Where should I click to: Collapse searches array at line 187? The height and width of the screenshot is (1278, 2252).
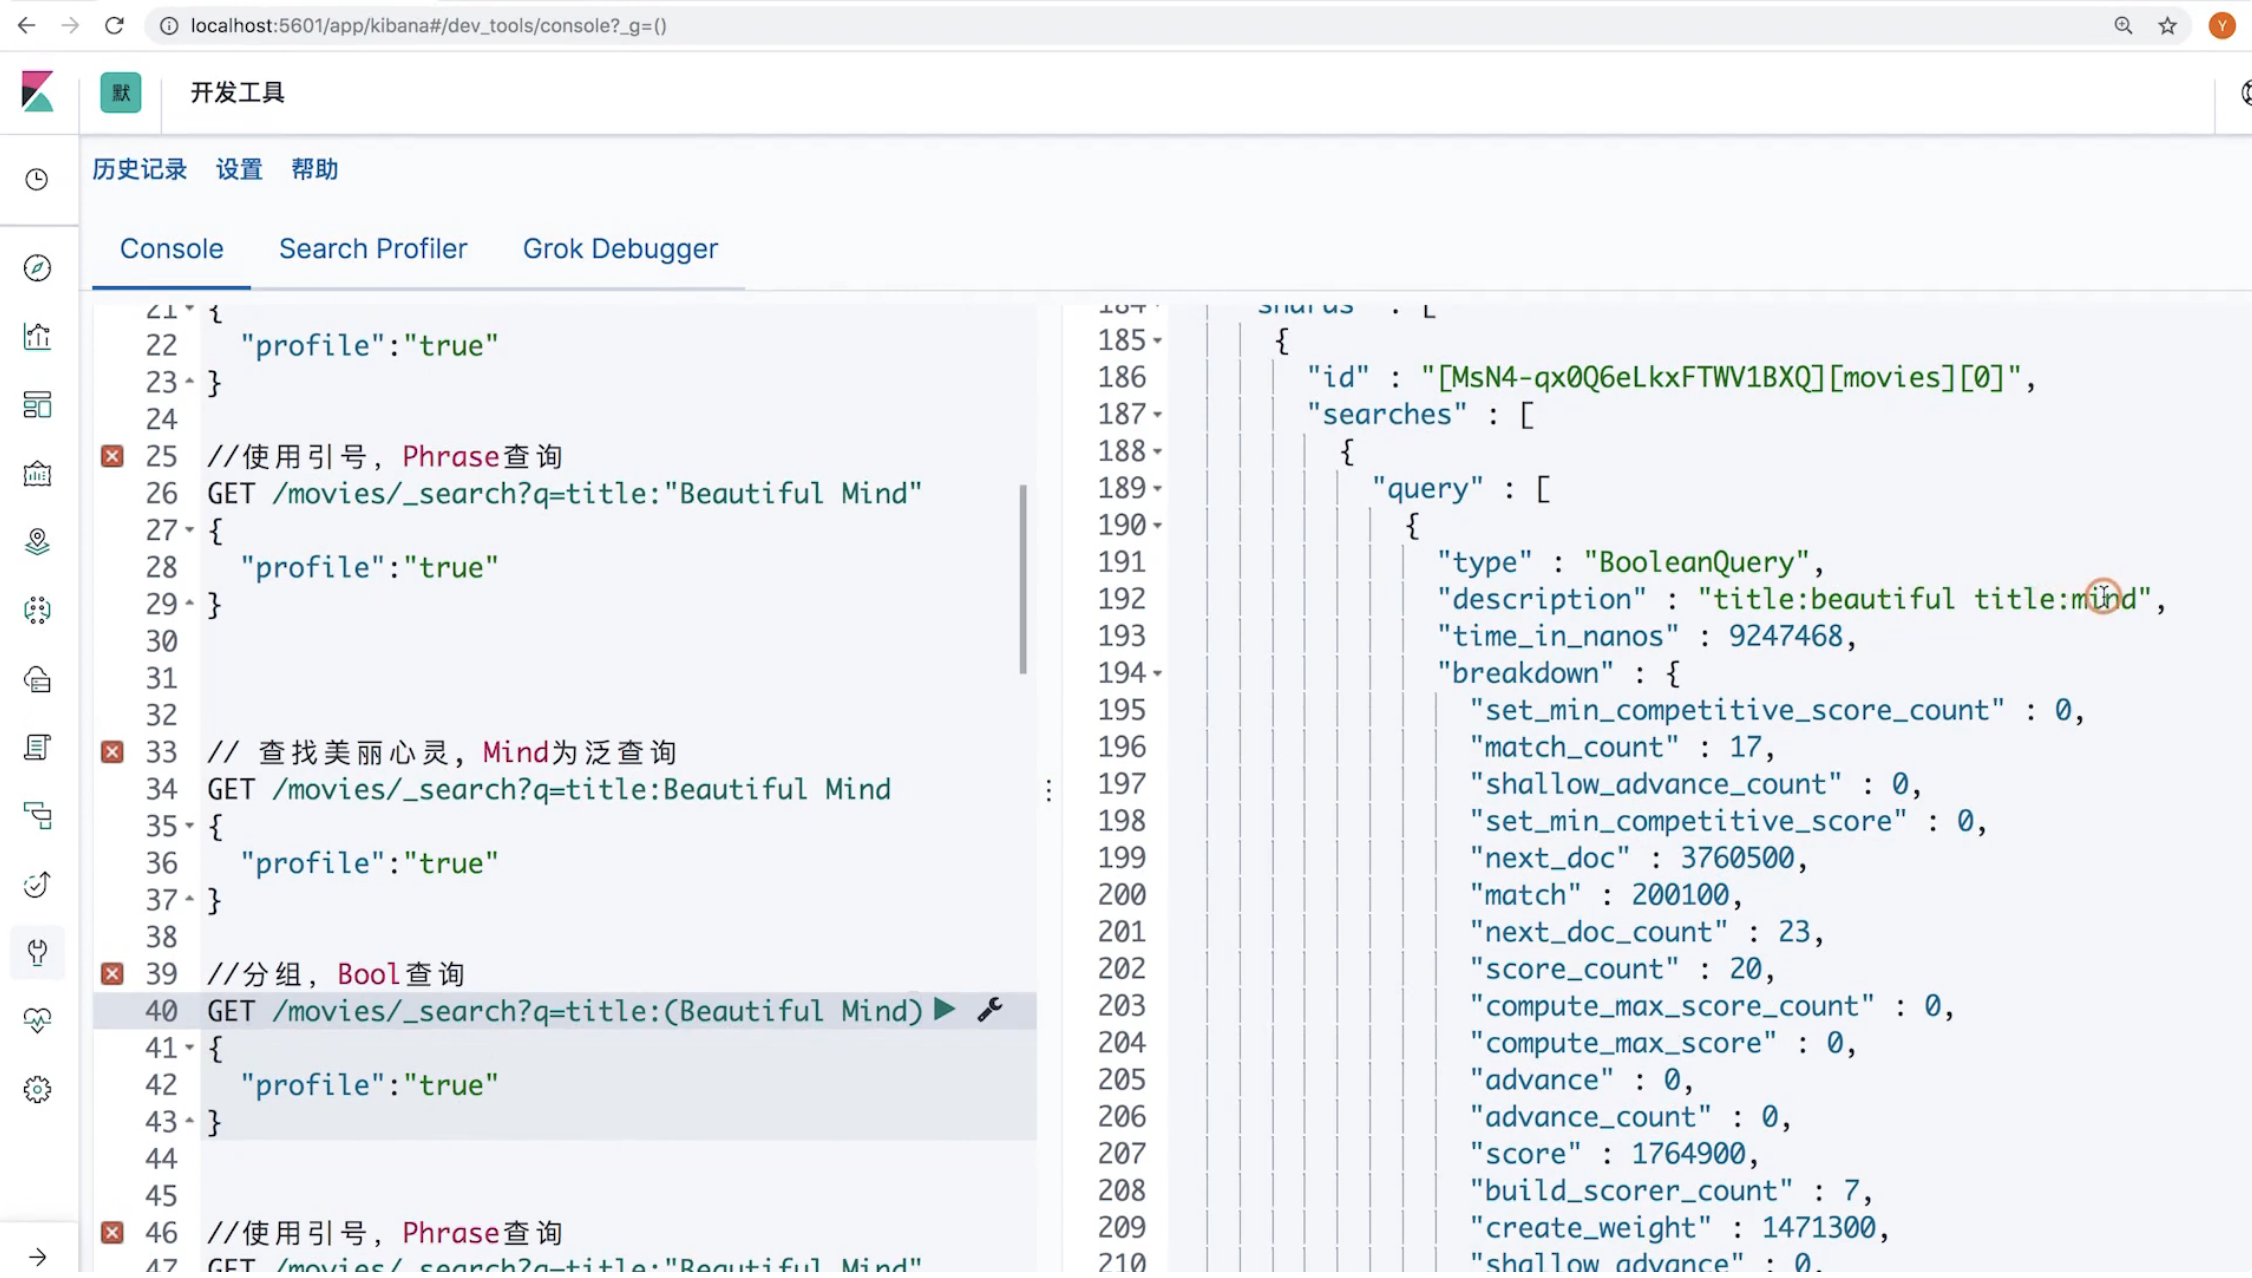1157,415
